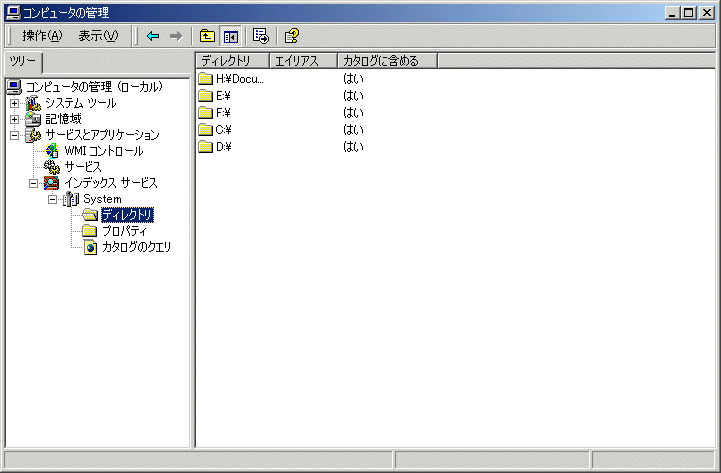The width and height of the screenshot is (721, 473).
Task: Click the サービス gears icon
Action: [x=52, y=167]
